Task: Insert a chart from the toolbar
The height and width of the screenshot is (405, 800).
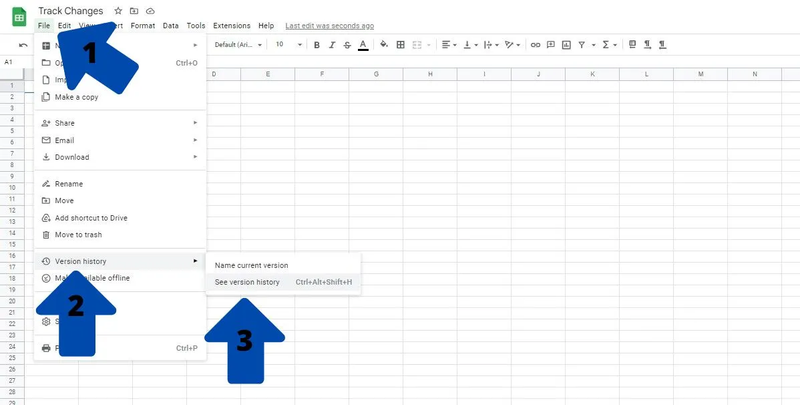Action: 566,45
